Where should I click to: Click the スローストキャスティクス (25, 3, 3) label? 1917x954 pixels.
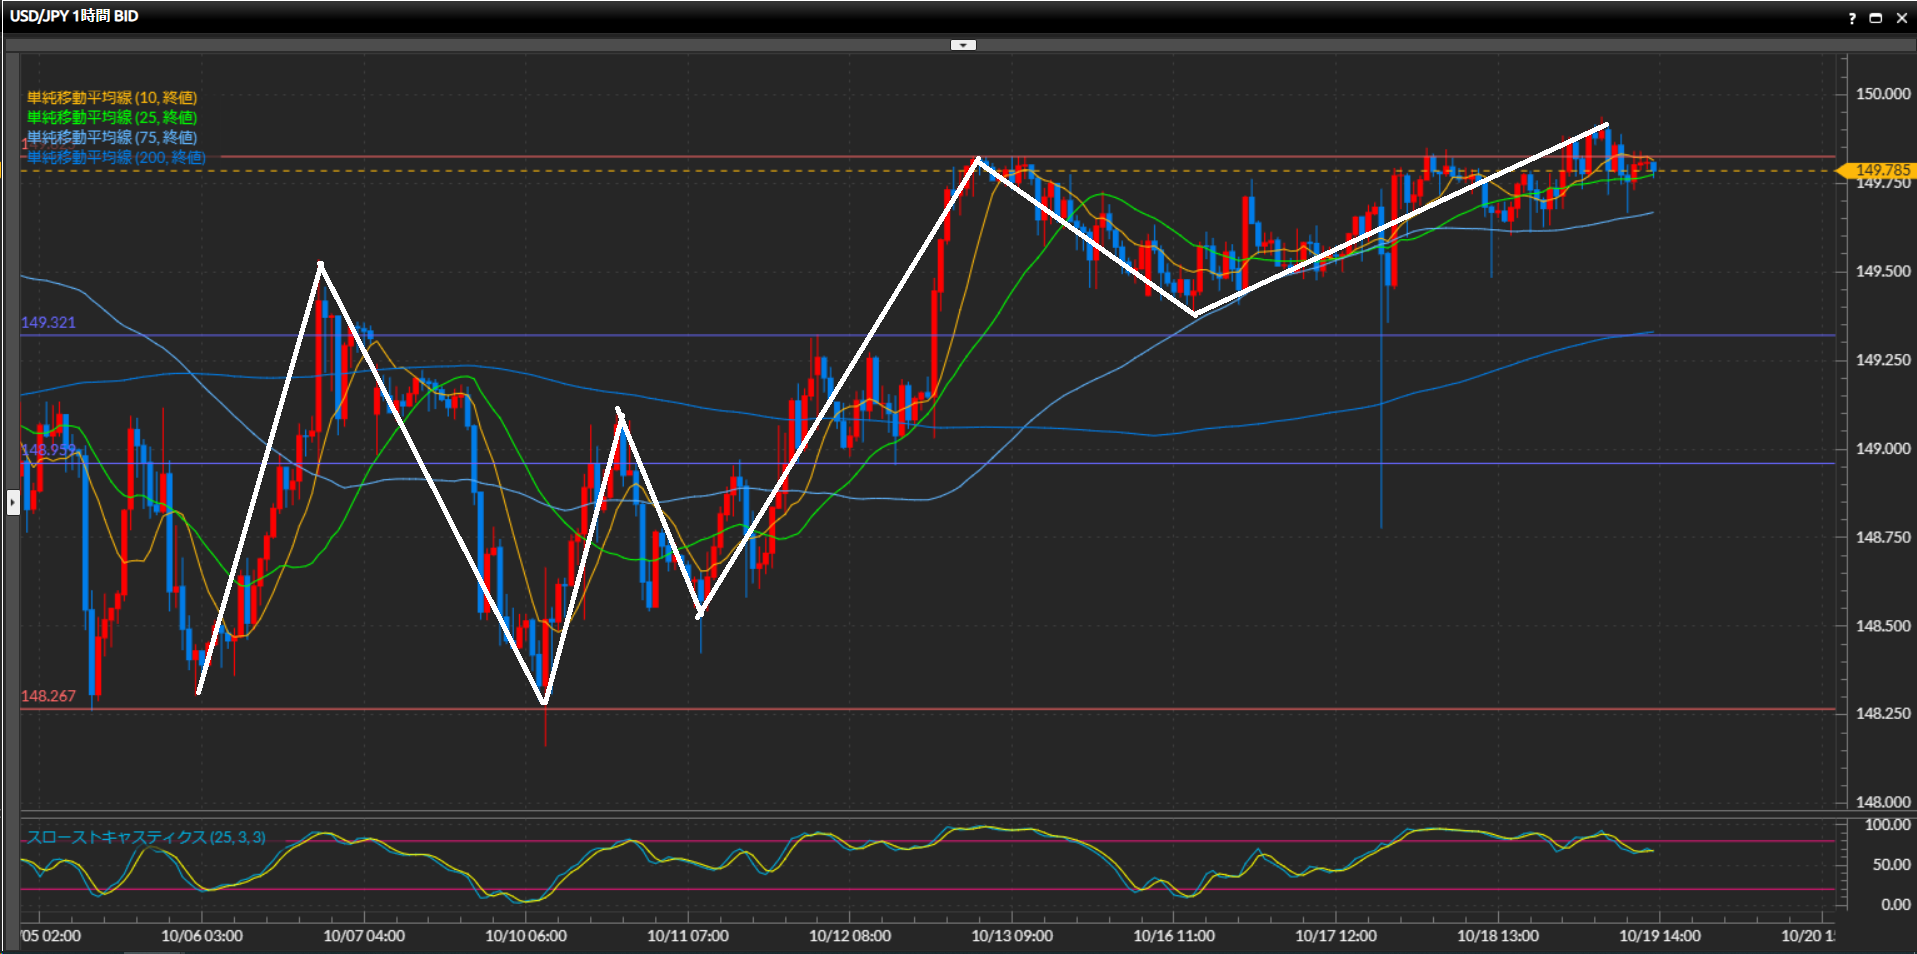click(146, 837)
